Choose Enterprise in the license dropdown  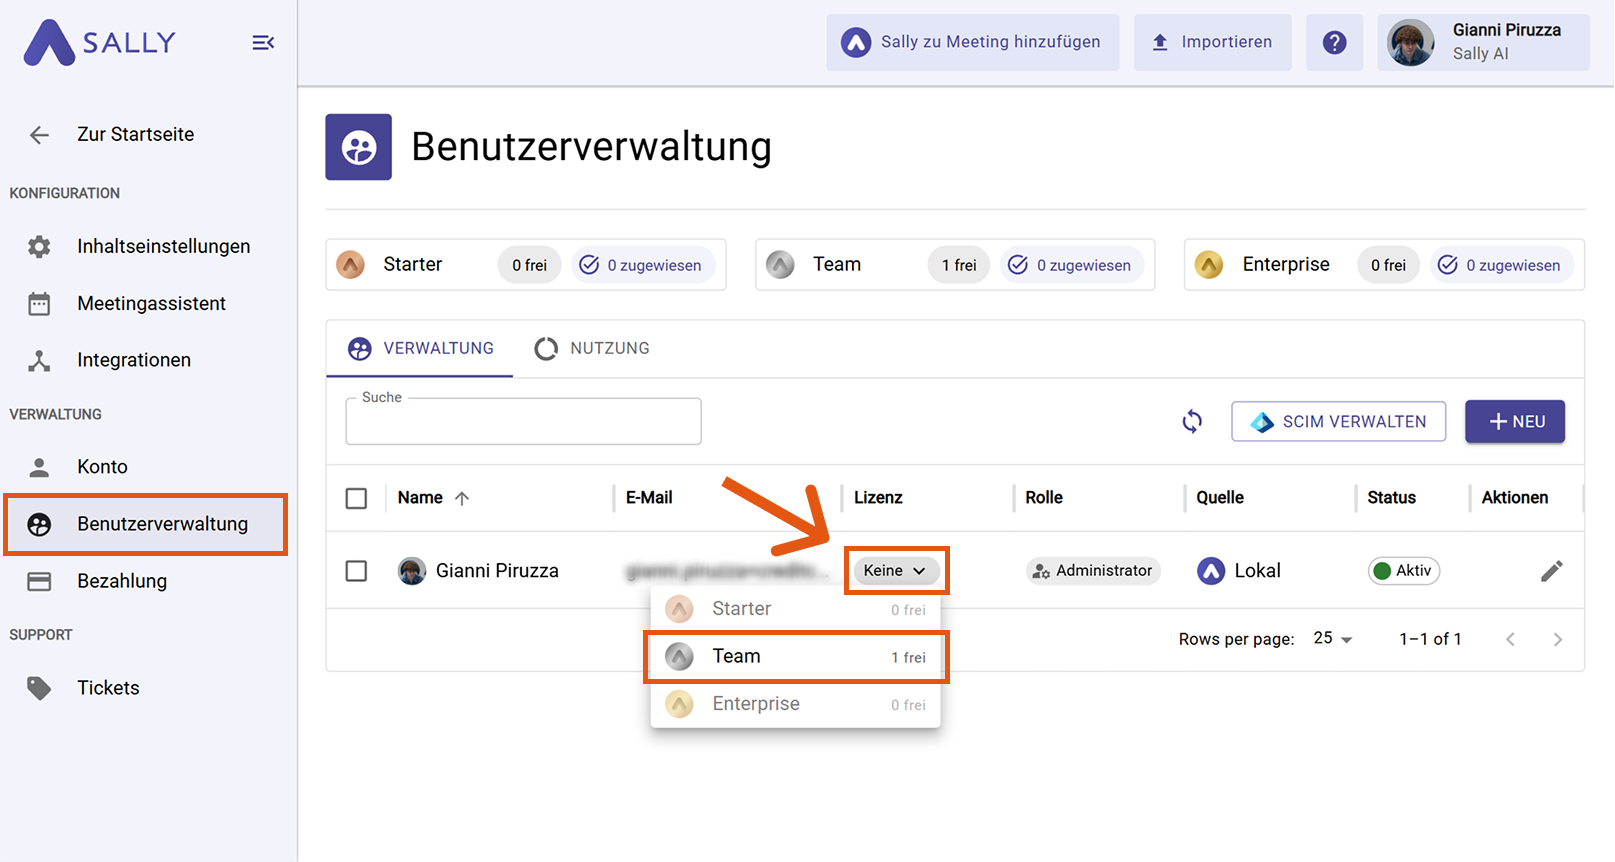point(796,704)
